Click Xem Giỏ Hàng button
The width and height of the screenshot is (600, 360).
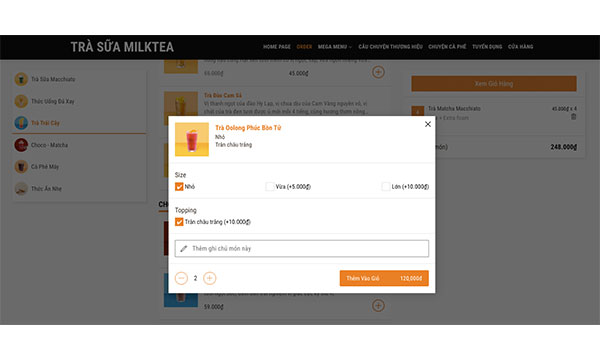click(x=494, y=83)
